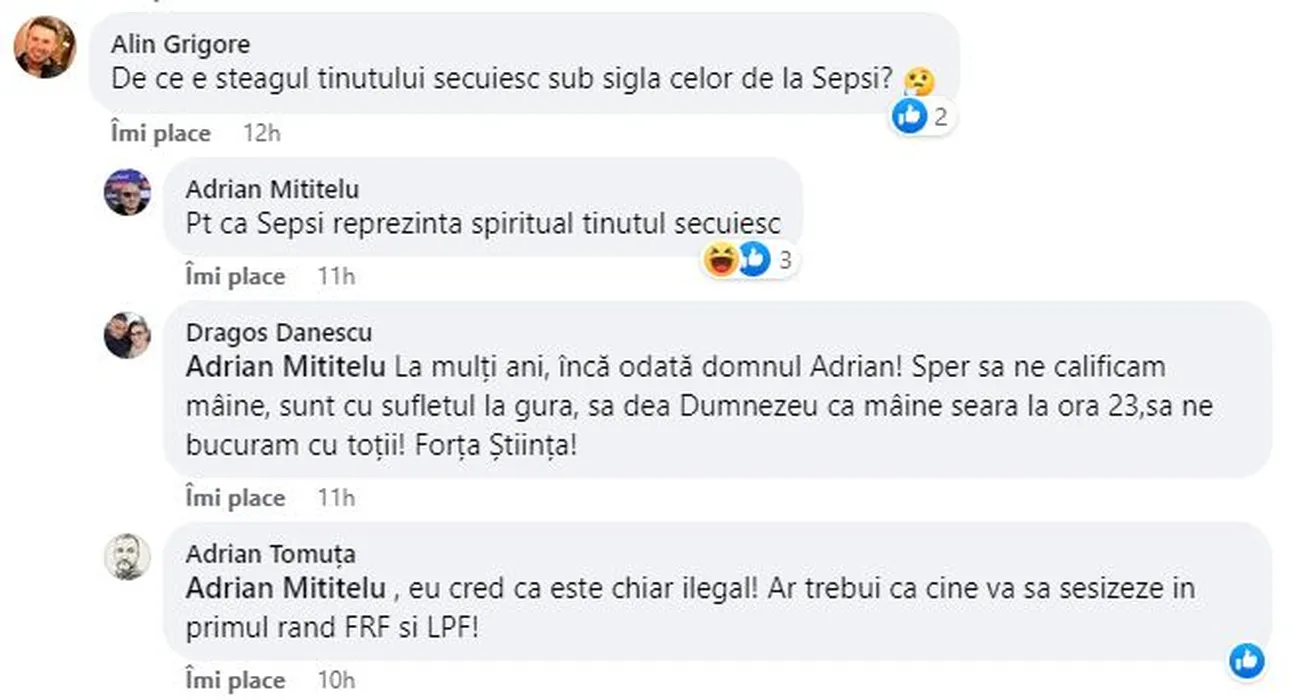Click blue like icon on Adrian Mititelu's comment
The image size is (1302, 700).
click(753, 261)
